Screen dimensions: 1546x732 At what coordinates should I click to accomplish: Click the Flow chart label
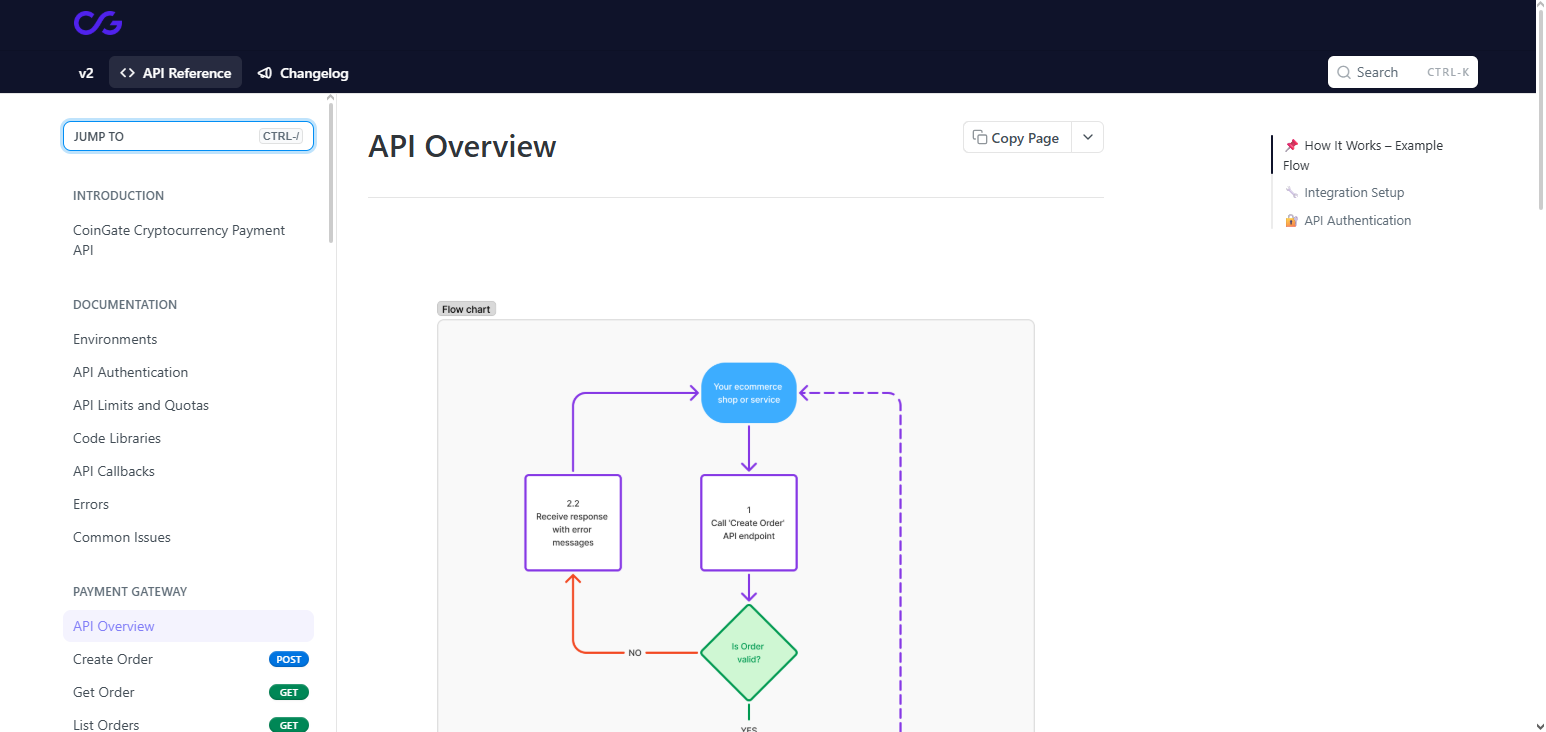point(466,309)
